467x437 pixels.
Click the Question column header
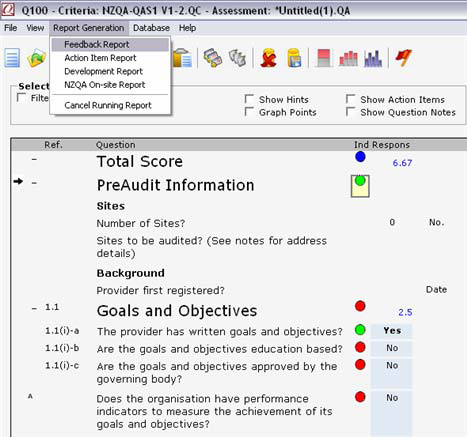tap(116, 145)
